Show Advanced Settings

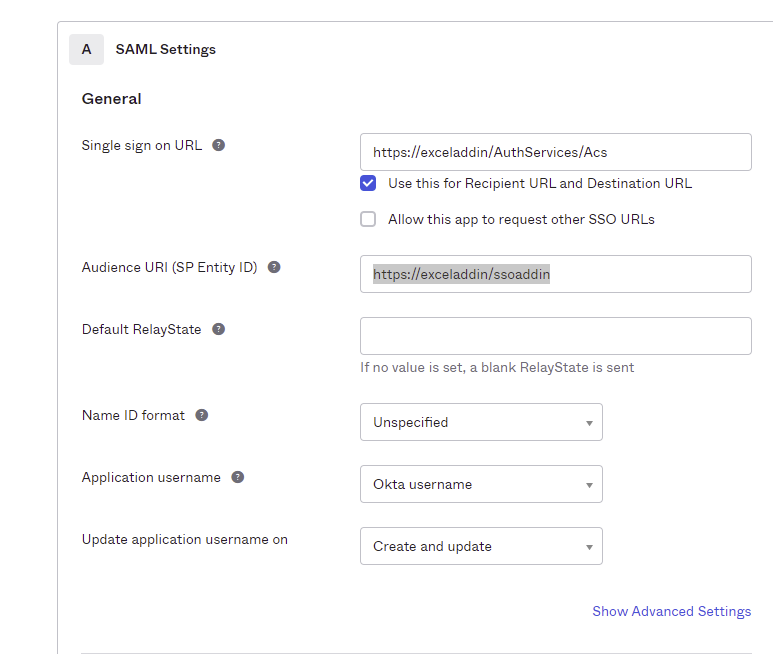[671, 611]
